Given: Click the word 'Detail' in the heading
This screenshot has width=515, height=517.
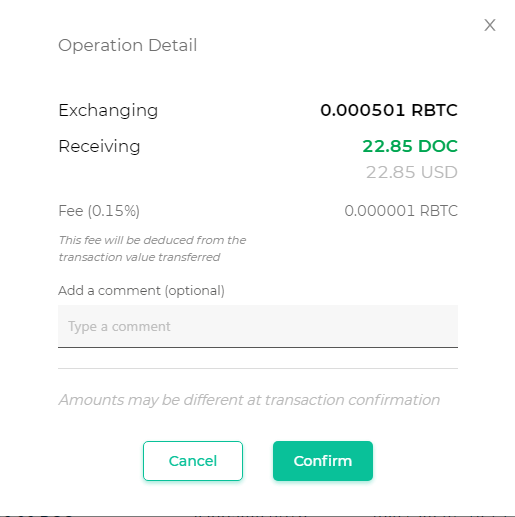Looking at the screenshot, I should (173, 45).
